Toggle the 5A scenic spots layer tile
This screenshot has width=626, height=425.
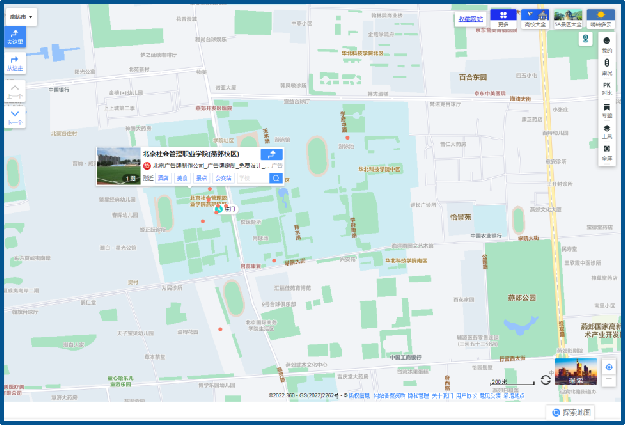point(568,16)
